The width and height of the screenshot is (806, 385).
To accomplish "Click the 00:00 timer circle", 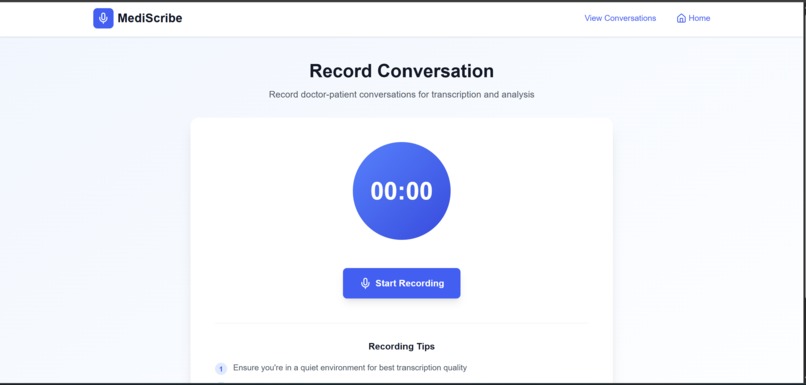I will click(x=401, y=191).
